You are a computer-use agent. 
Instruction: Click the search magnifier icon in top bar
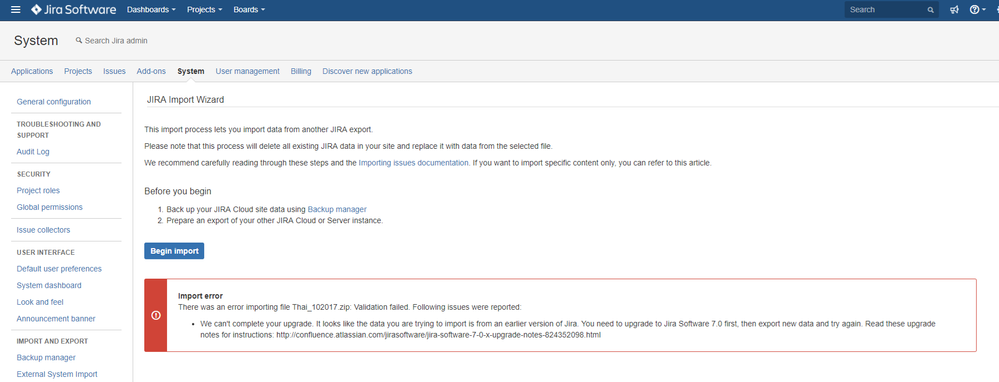coord(930,10)
